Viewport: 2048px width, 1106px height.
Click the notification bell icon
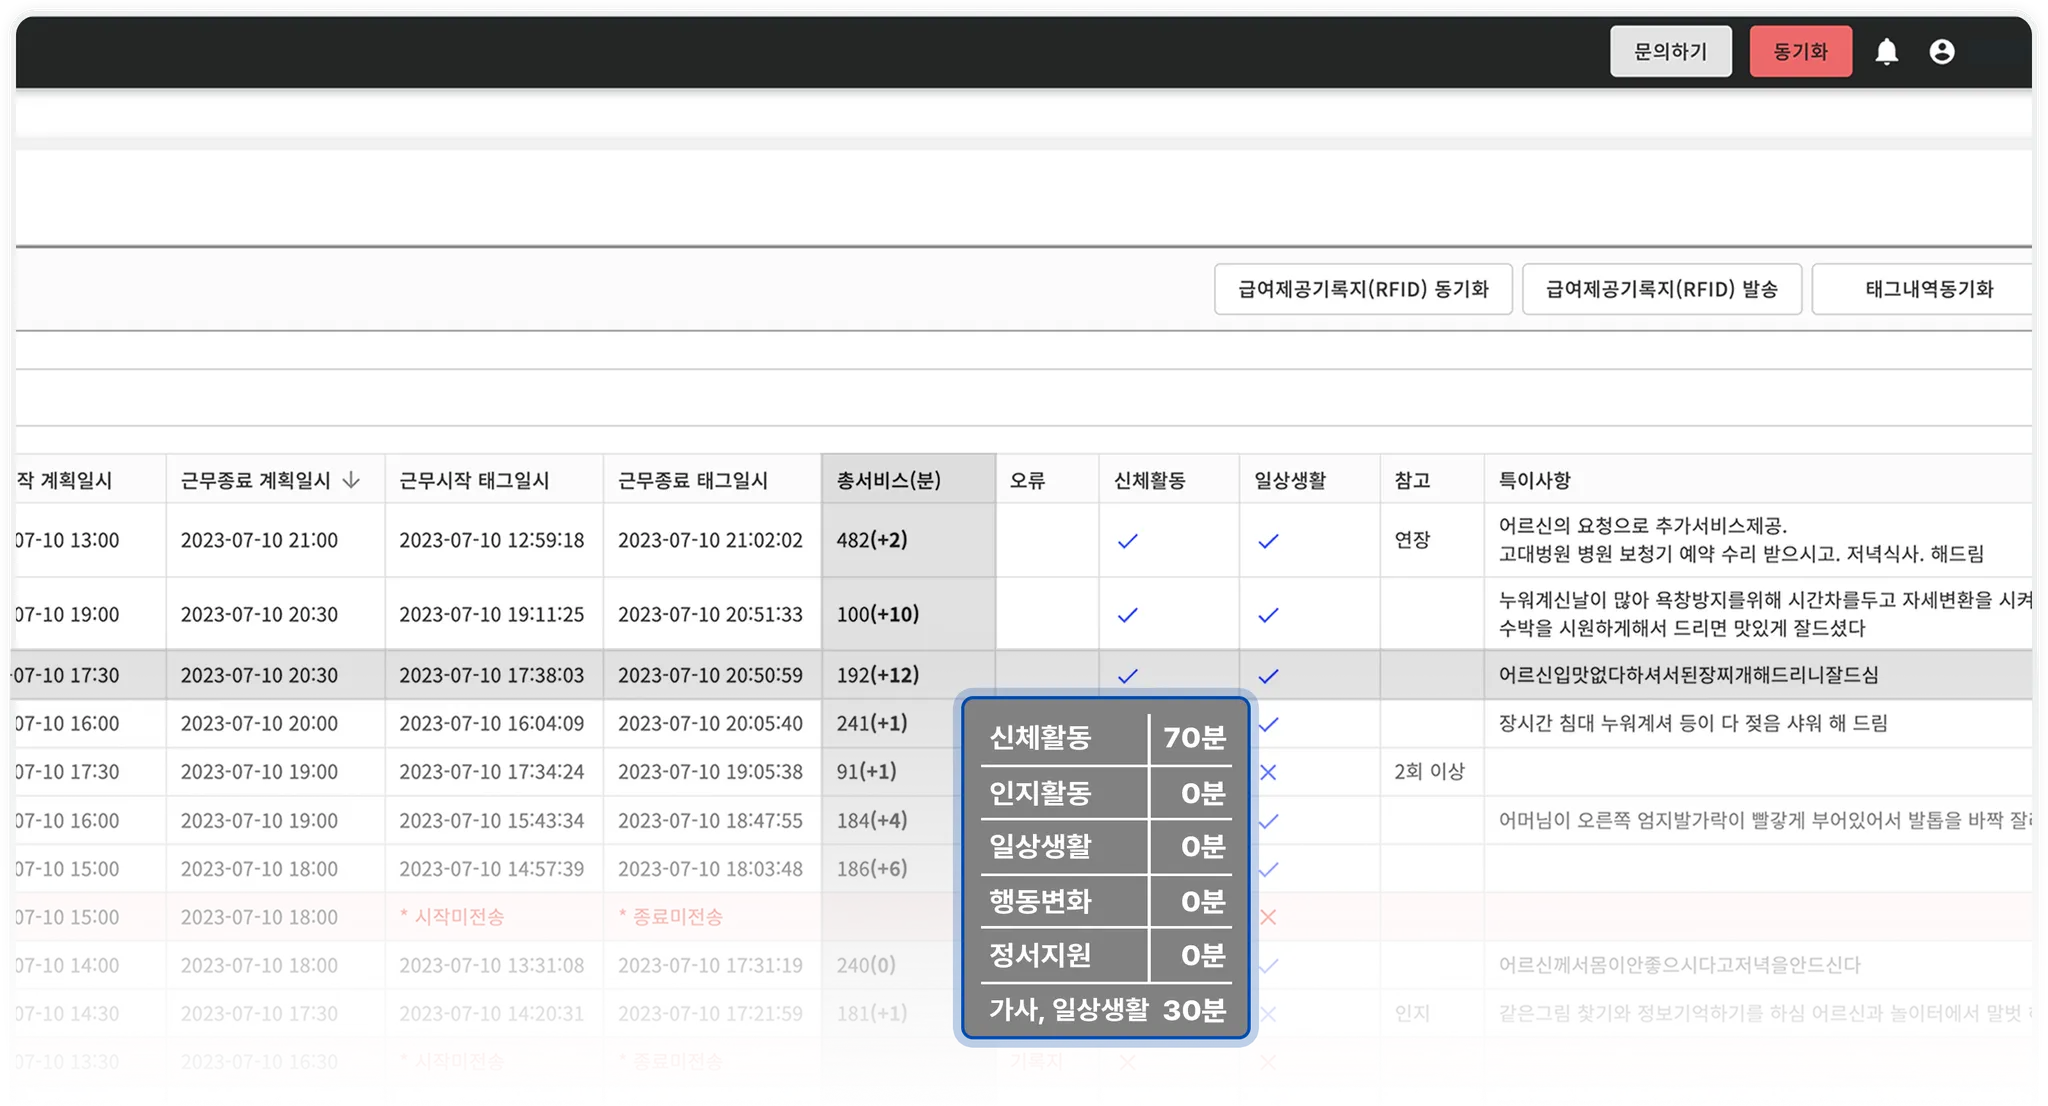click(1886, 52)
